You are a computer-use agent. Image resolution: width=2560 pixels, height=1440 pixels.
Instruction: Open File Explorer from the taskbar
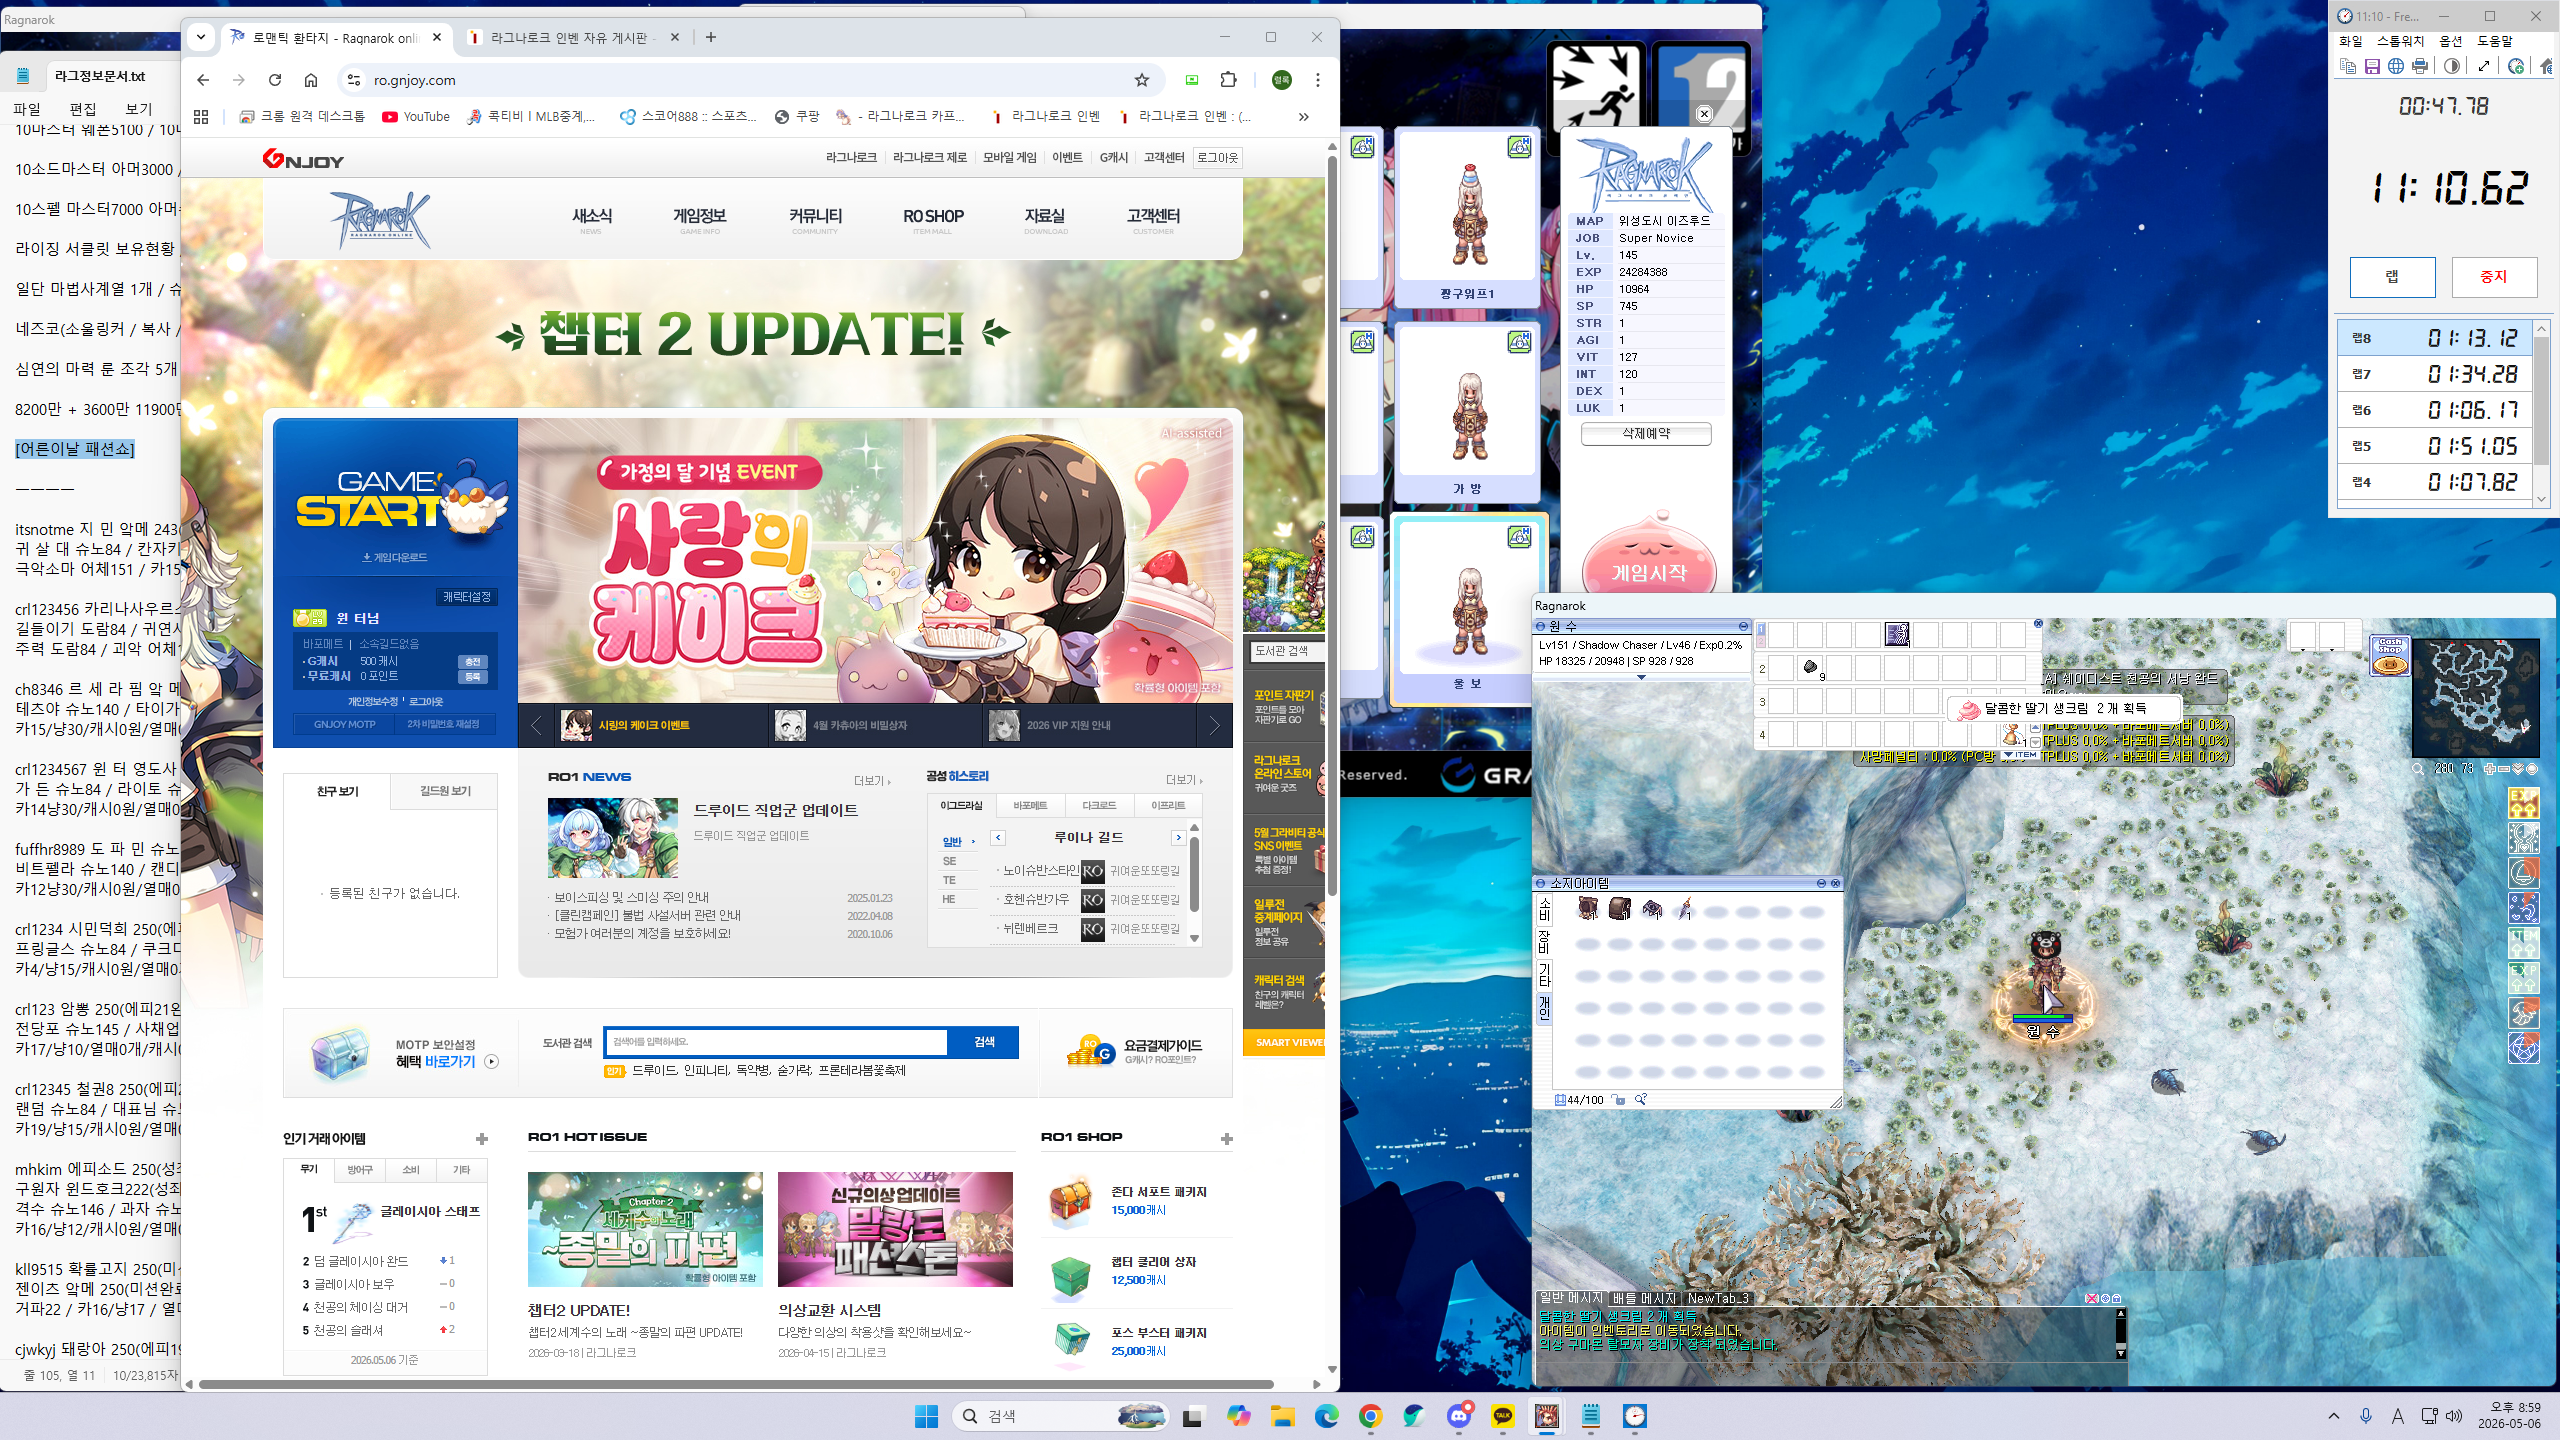coord(1283,1416)
